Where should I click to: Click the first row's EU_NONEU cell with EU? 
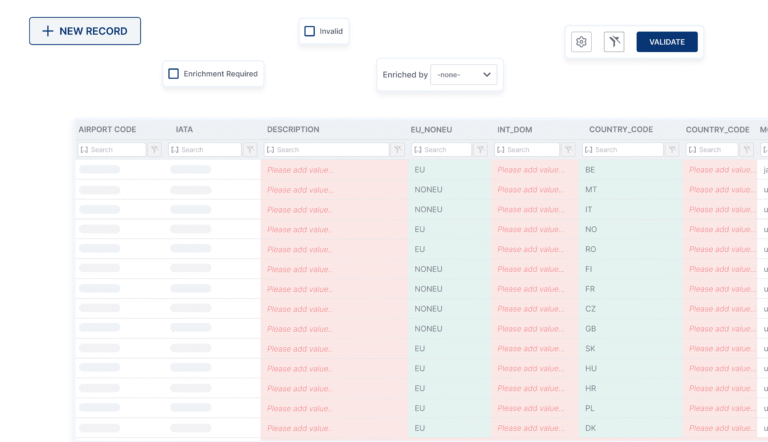[449, 170]
